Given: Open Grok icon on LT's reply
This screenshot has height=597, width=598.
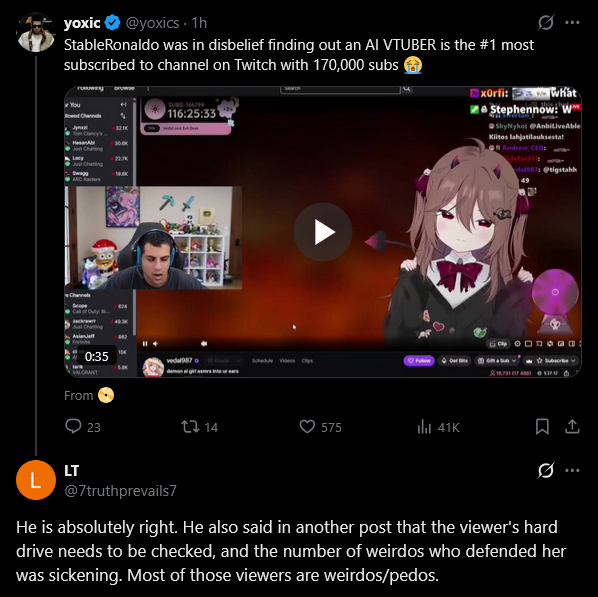Looking at the screenshot, I should [546, 470].
